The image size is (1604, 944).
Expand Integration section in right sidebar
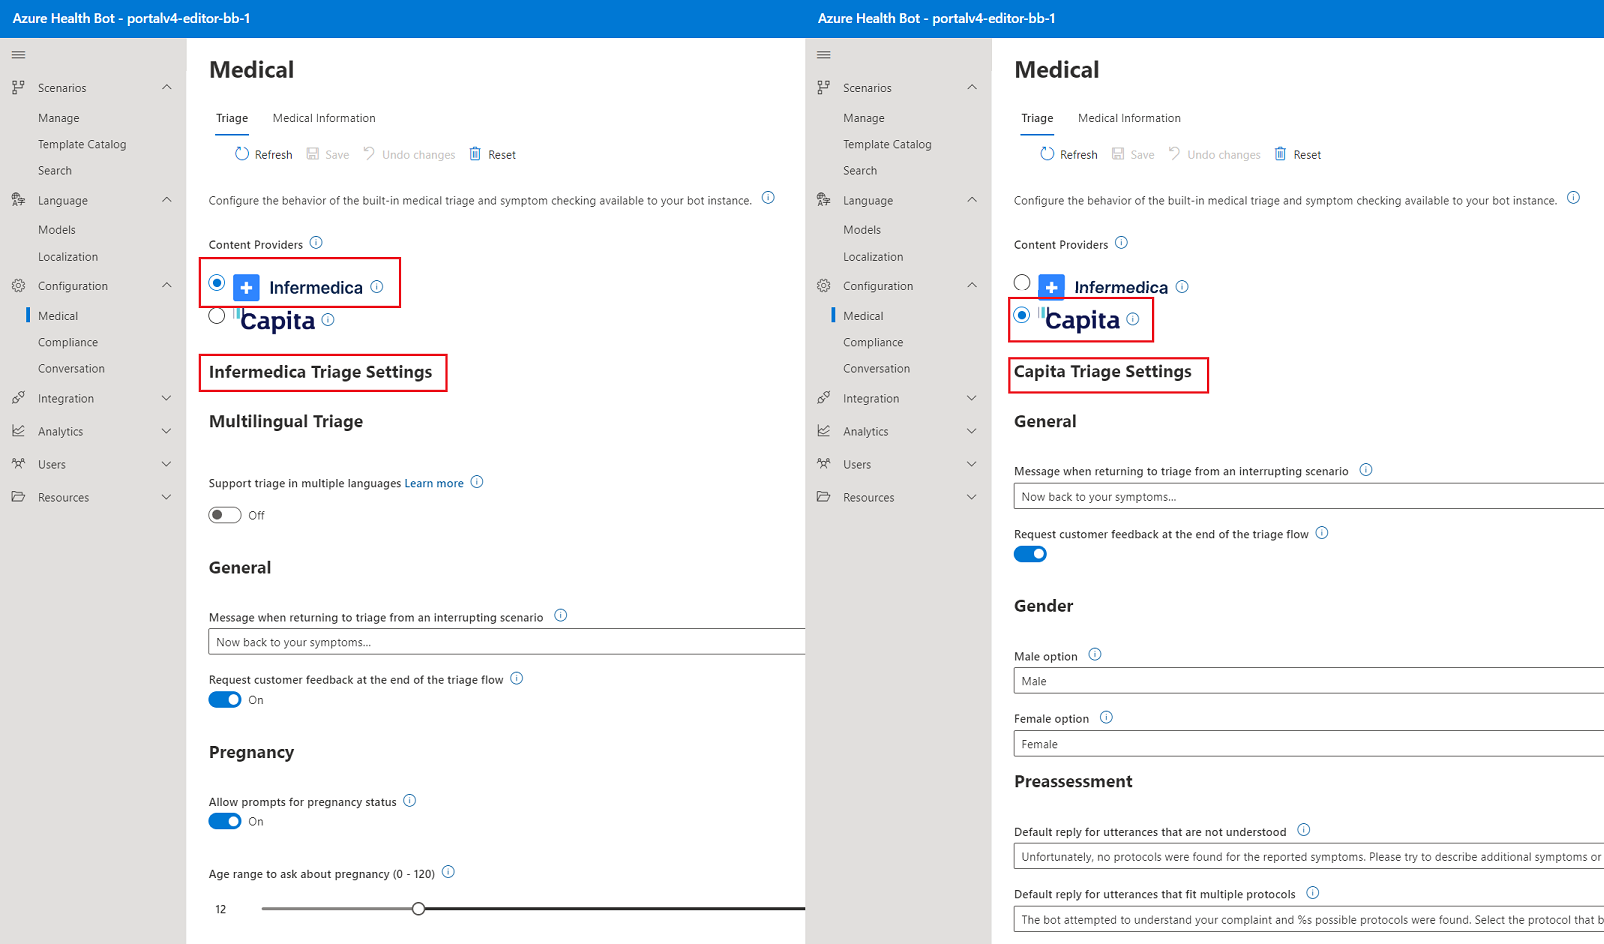tap(972, 398)
